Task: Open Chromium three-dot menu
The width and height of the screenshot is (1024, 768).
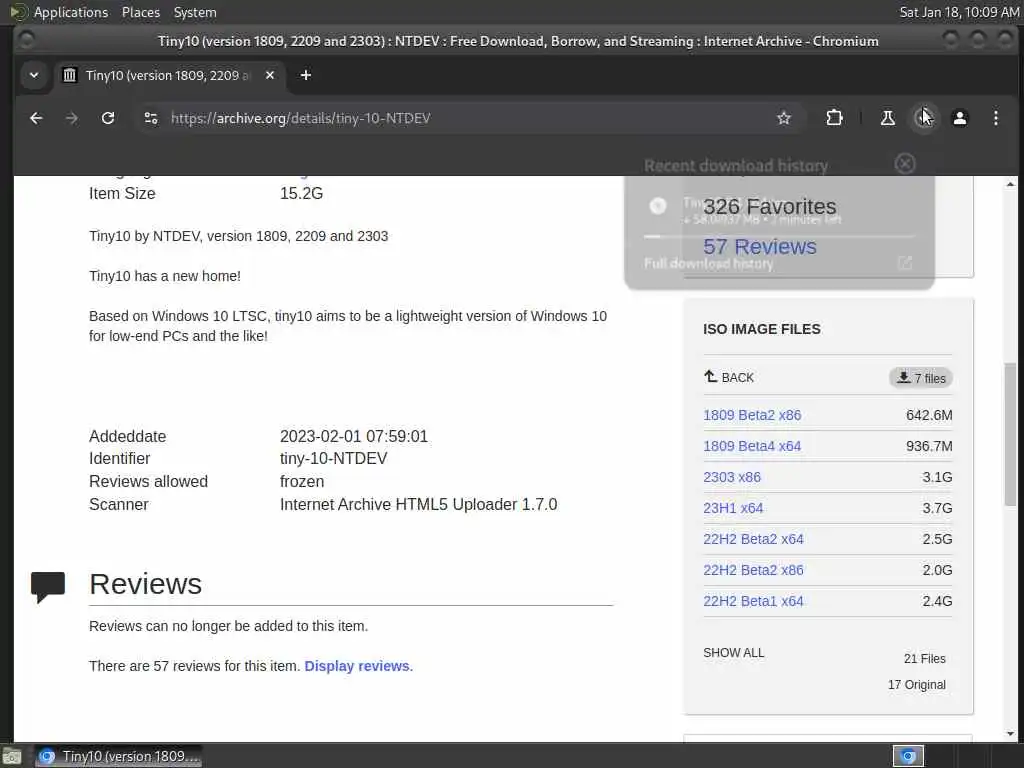Action: 995,118
